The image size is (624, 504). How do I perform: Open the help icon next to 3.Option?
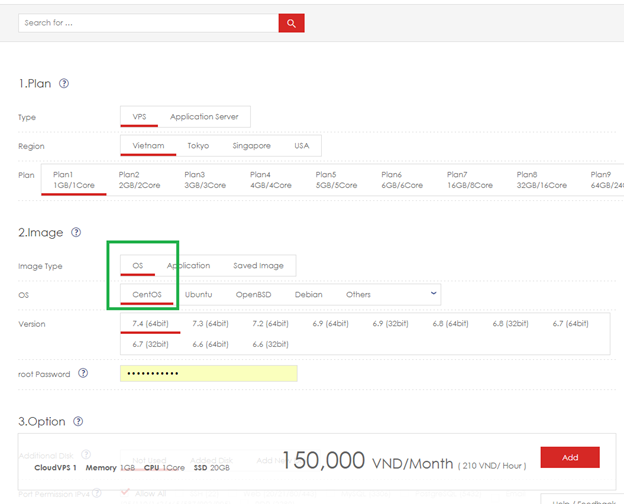(x=78, y=422)
